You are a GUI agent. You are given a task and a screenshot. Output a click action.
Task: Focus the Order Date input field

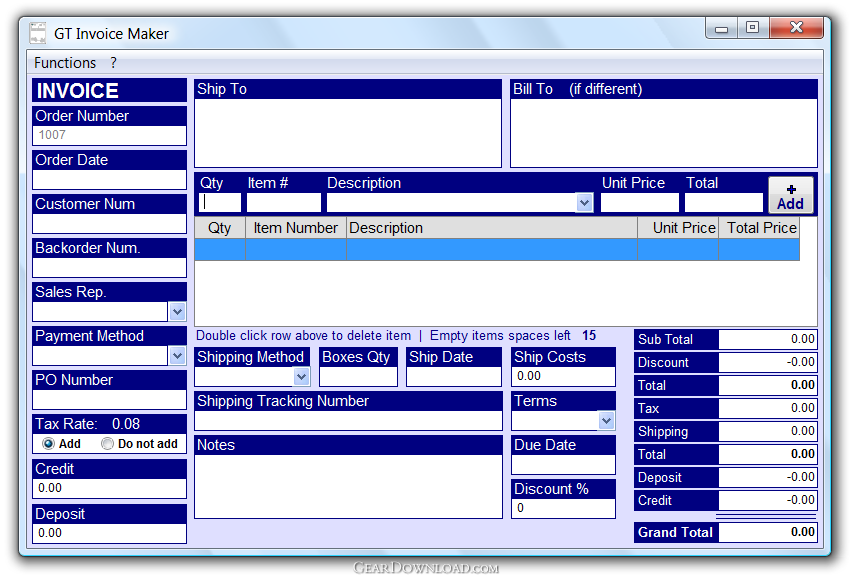tap(109, 179)
